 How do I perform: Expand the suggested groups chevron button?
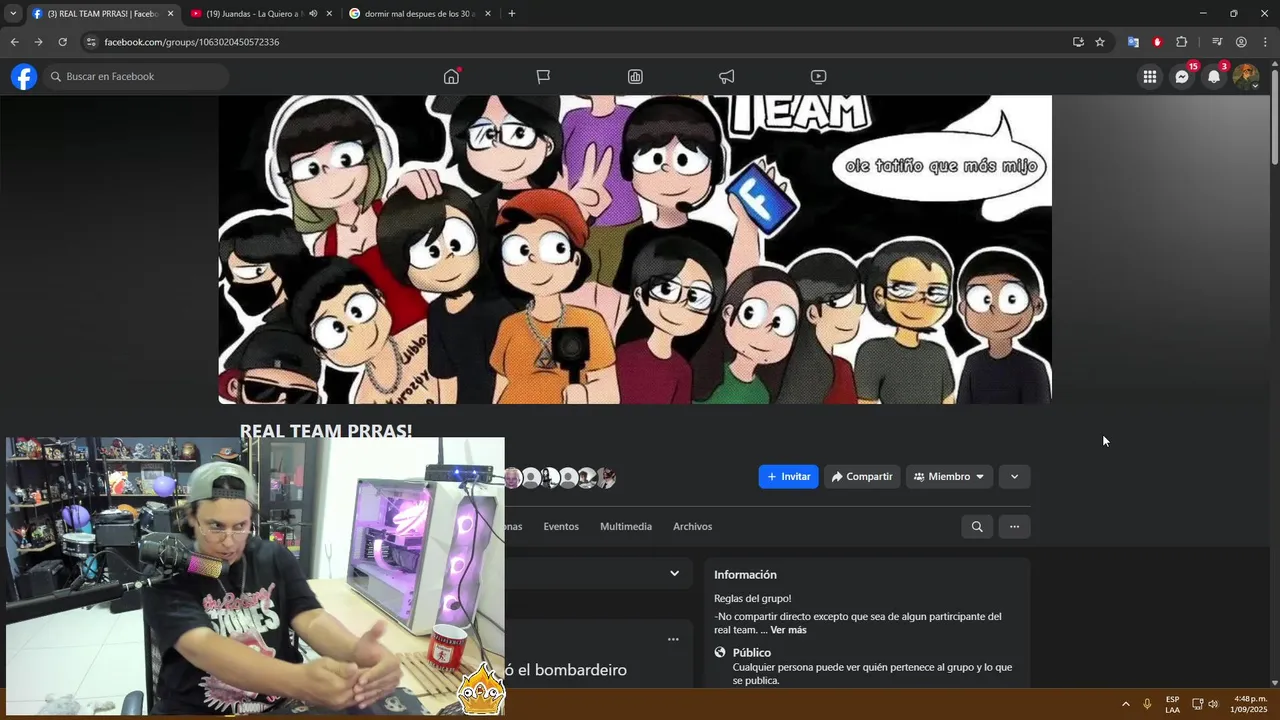[x=1014, y=477]
